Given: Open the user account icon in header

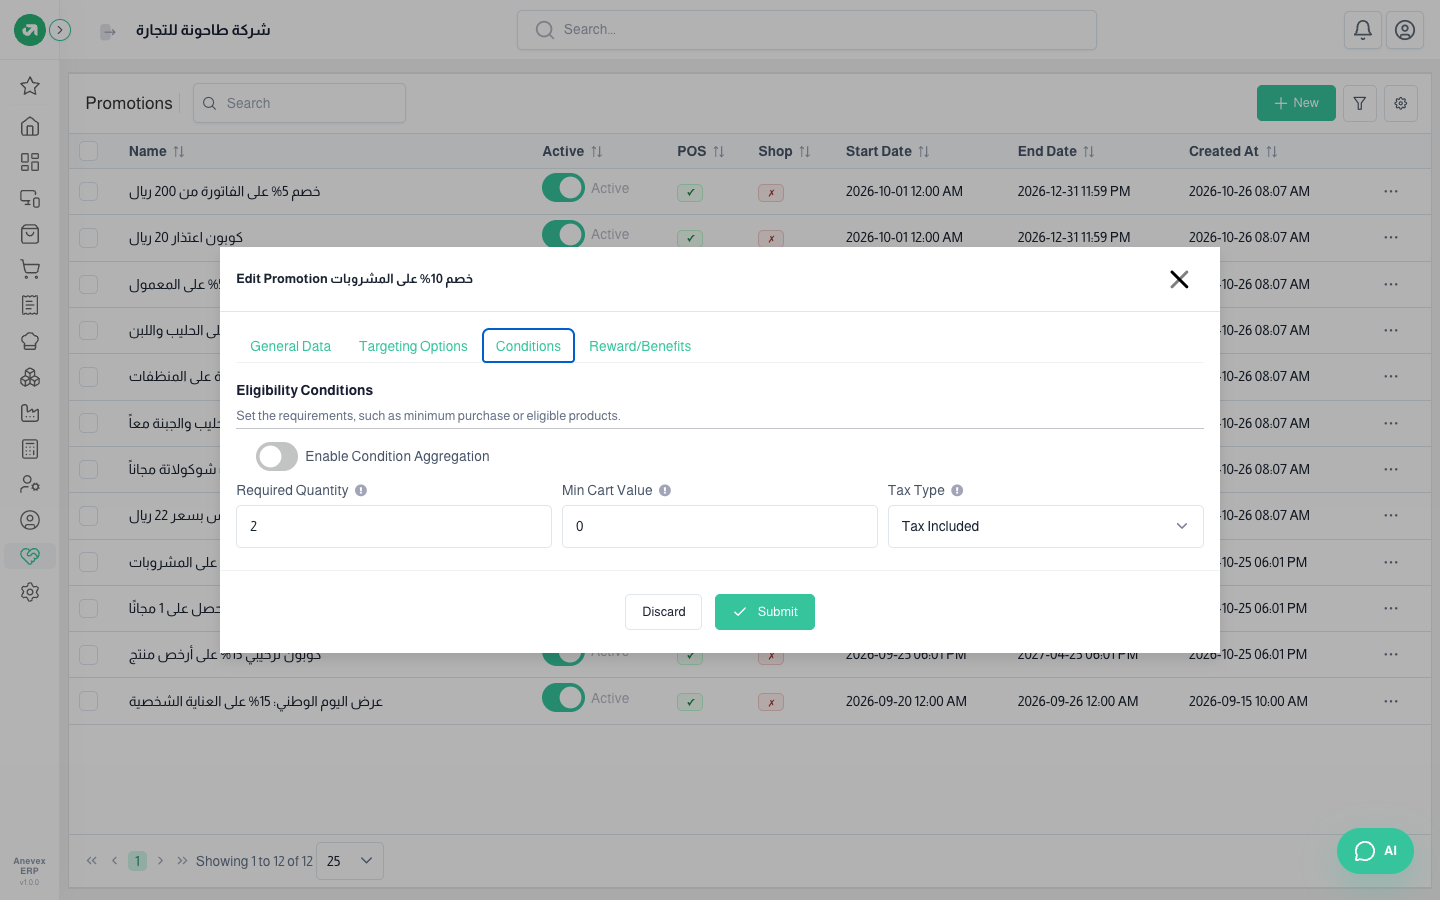Looking at the screenshot, I should point(1405,30).
